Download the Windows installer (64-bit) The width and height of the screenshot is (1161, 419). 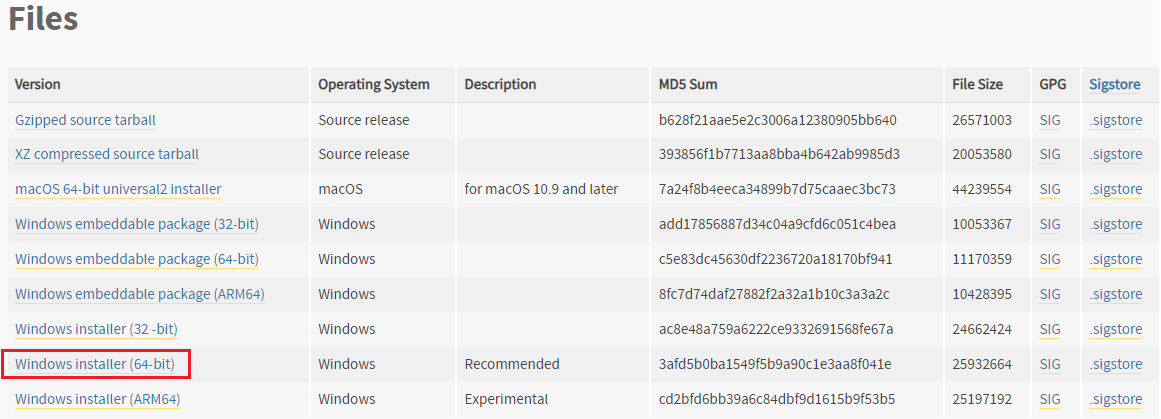click(x=95, y=364)
